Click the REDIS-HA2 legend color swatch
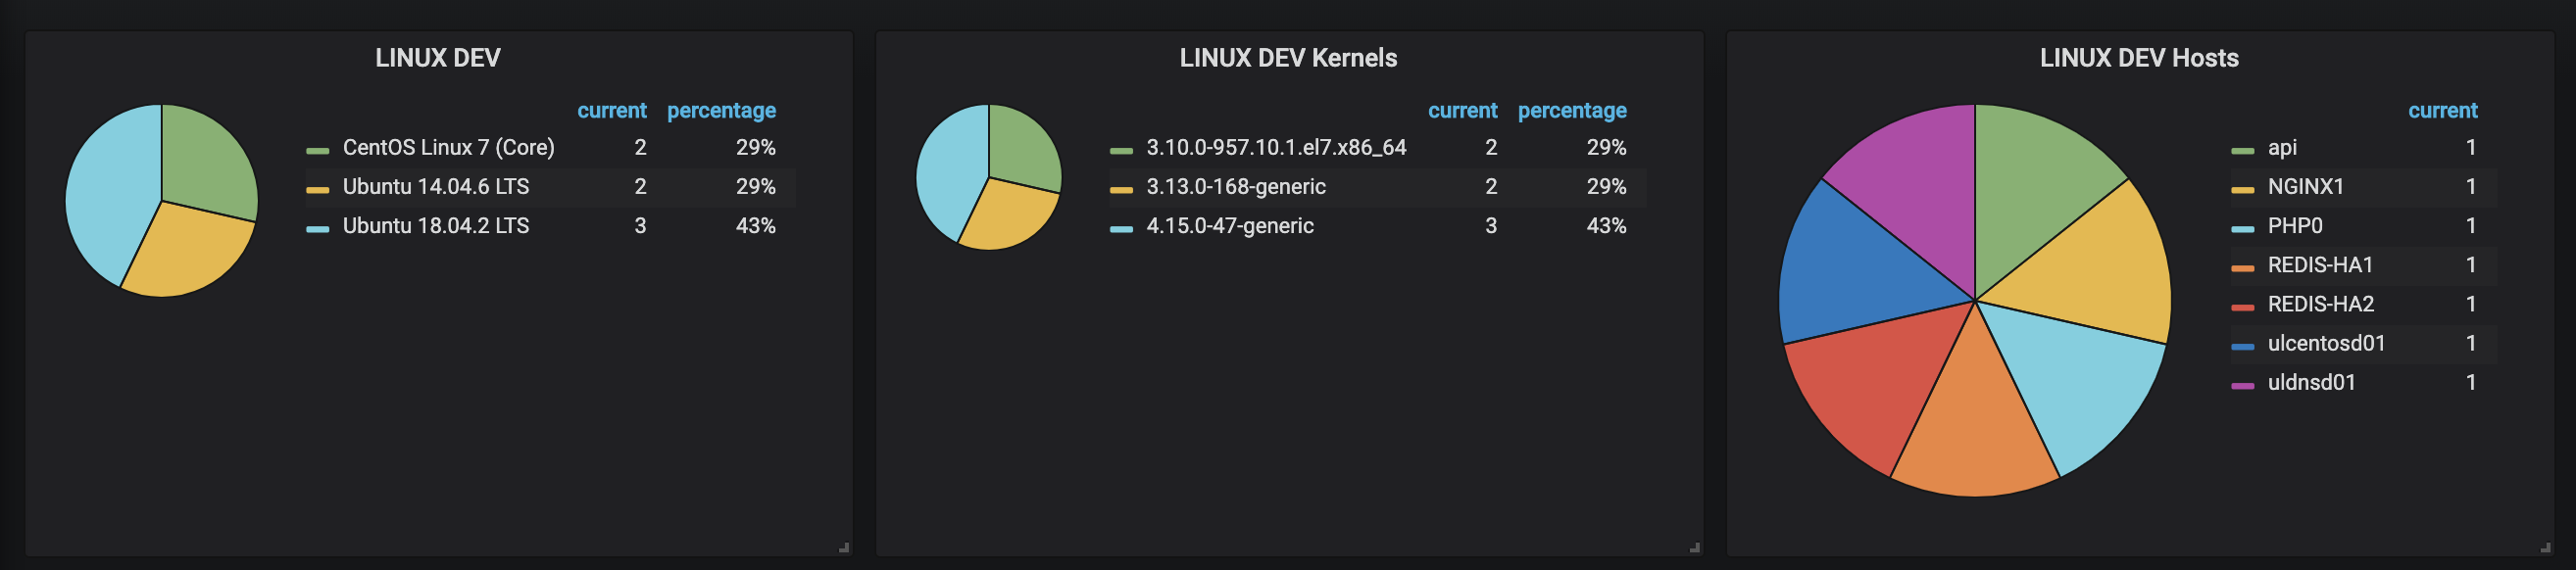The image size is (2576, 570). pyautogui.click(x=2242, y=307)
